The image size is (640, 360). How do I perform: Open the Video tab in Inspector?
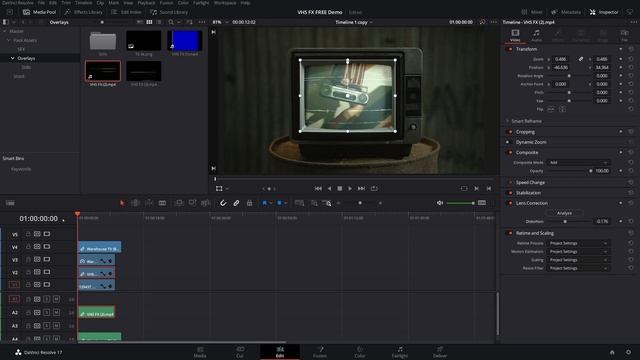click(516, 35)
